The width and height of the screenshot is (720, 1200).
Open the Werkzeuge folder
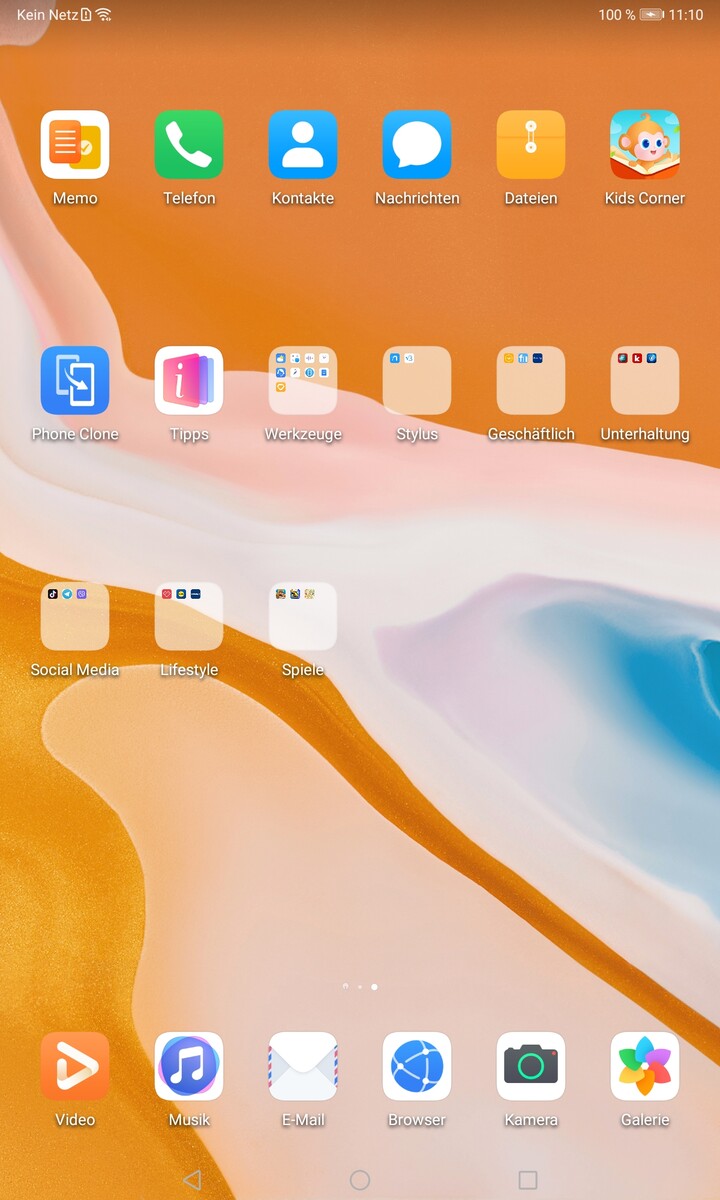pyautogui.click(x=303, y=381)
